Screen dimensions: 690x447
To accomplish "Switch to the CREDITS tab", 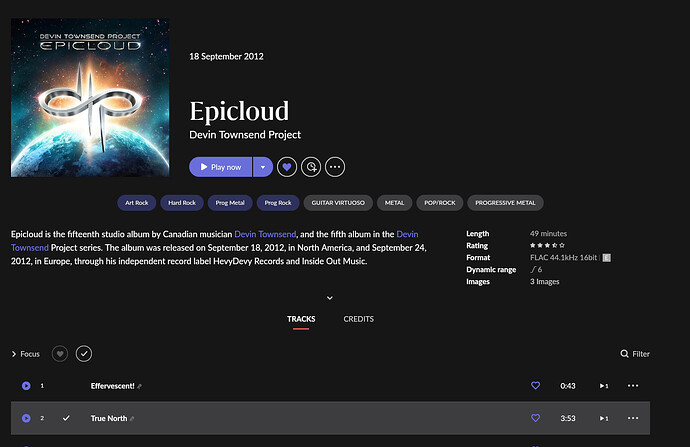I will pos(359,319).
